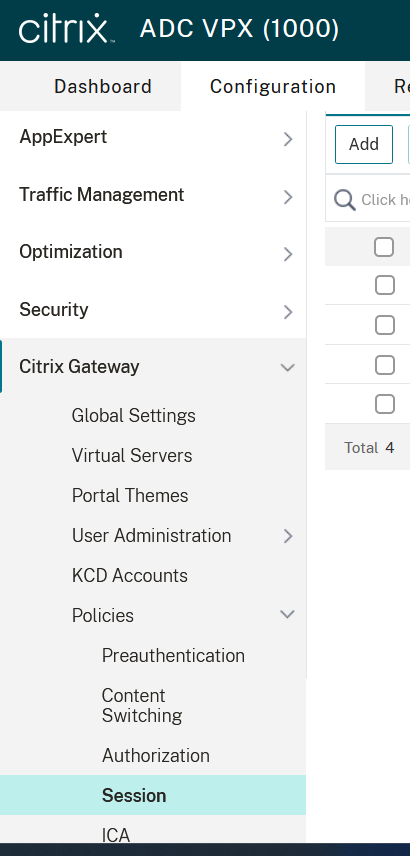Expand User Administration arrow
This screenshot has width=410, height=856.
pos(288,536)
